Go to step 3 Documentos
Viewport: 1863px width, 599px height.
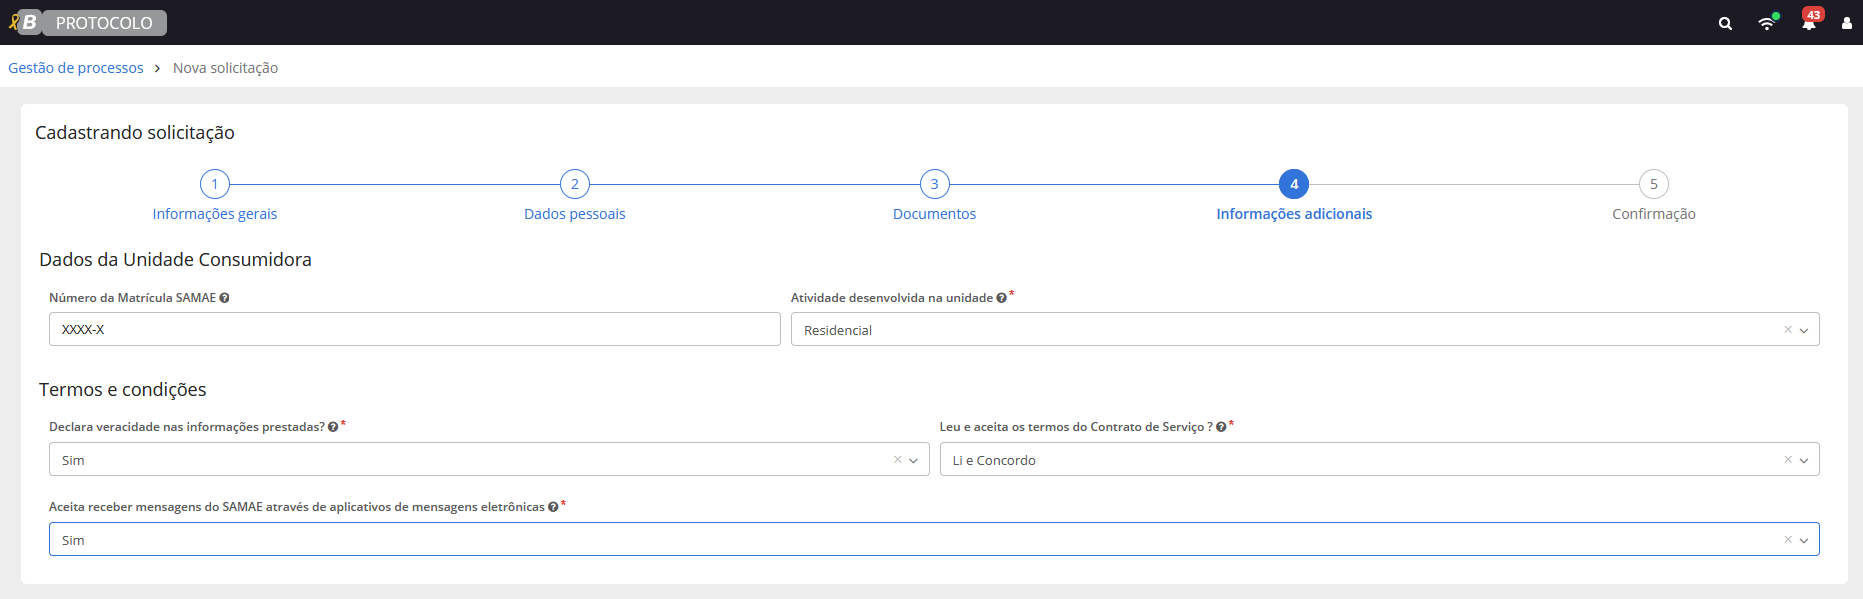coord(934,185)
